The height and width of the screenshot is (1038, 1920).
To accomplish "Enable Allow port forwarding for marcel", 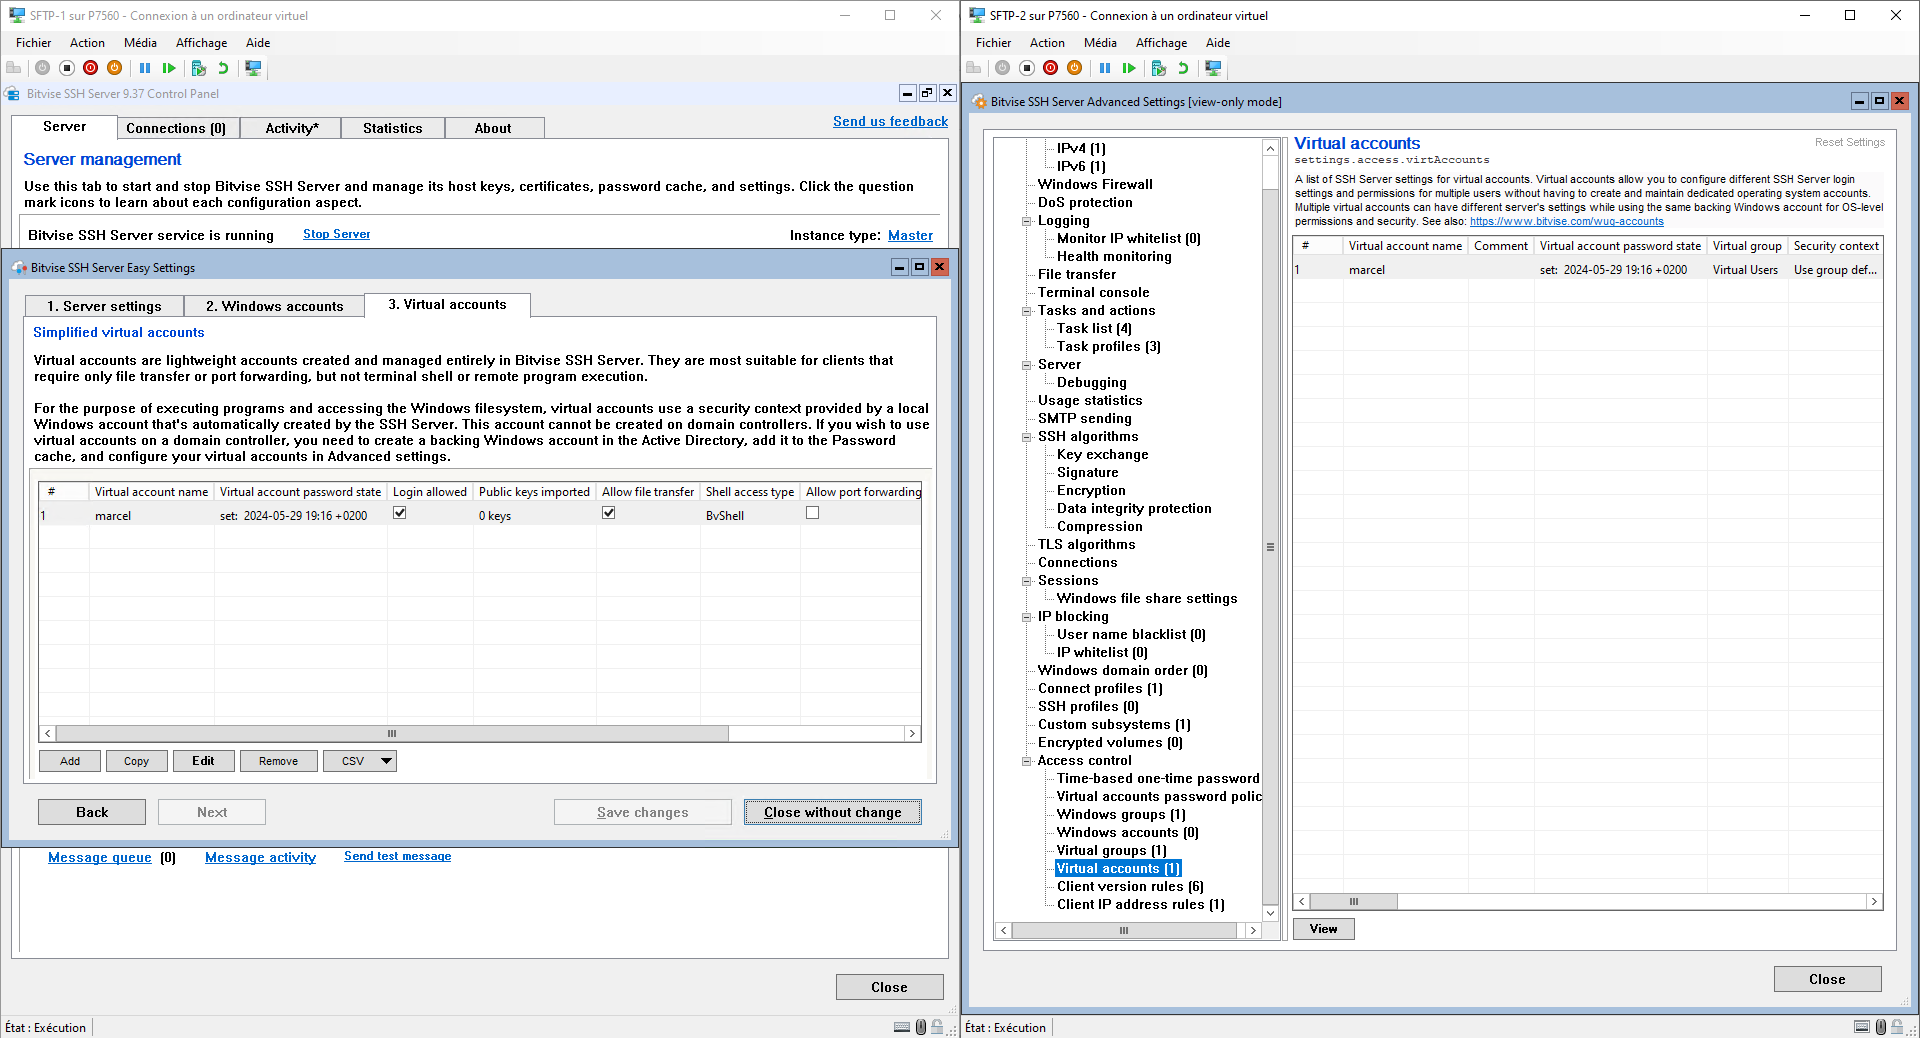I will click(x=813, y=513).
